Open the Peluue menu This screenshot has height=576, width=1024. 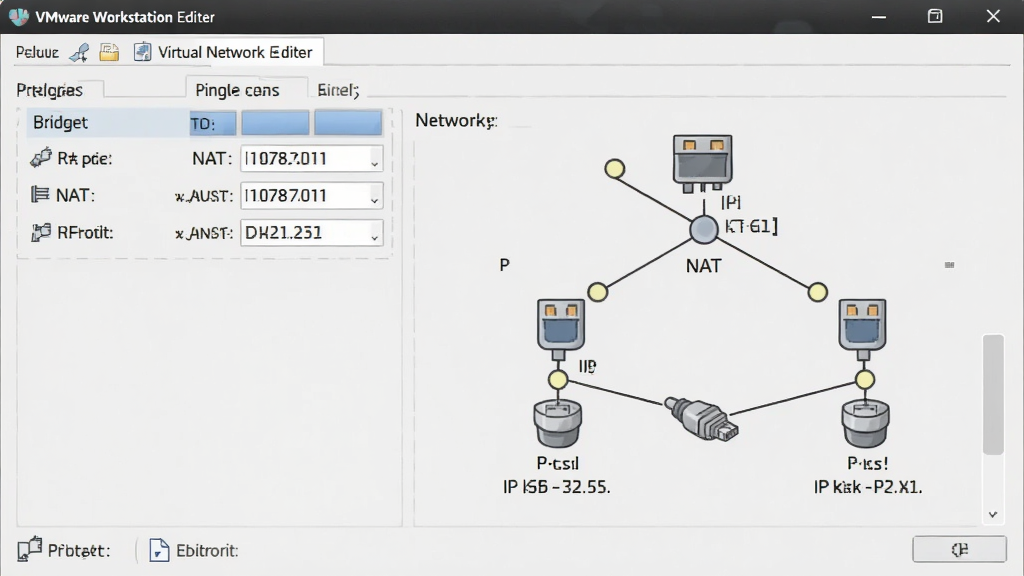click(x=37, y=52)
